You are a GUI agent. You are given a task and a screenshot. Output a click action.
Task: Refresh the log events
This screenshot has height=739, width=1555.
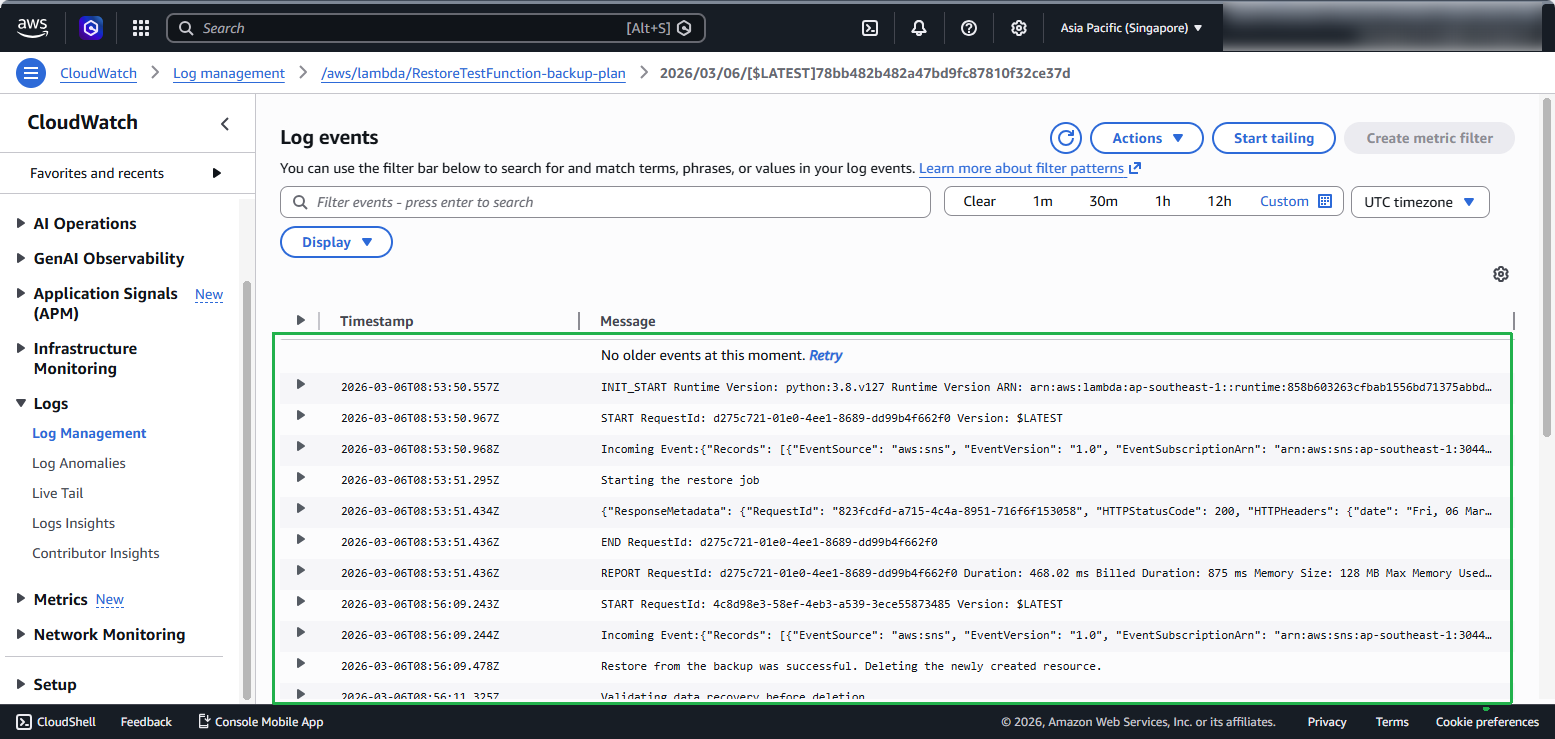click(1066, 138)
